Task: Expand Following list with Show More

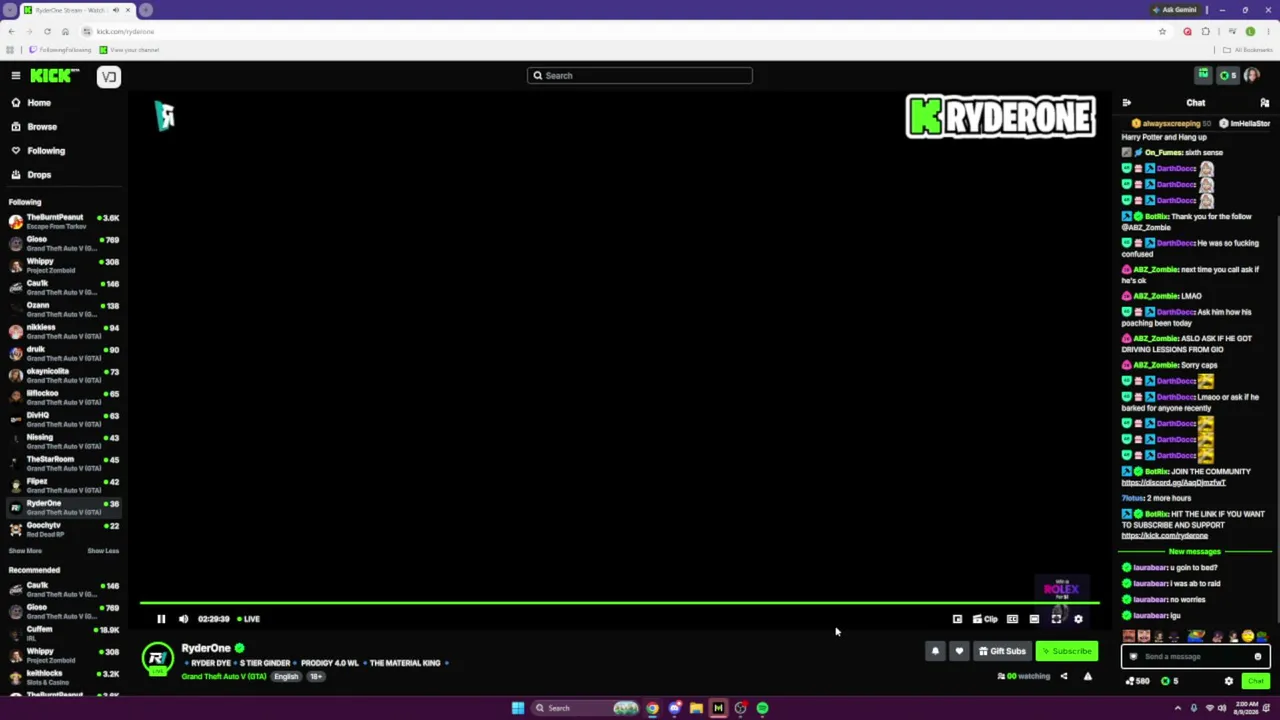Action: (x=25, y=551)
